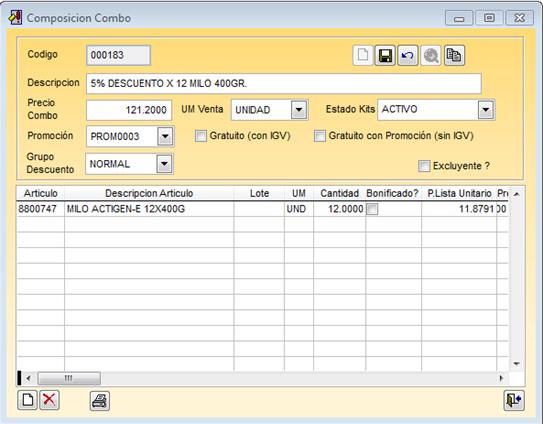Save the combo with the floppy disk icon

tap(385, 55)
